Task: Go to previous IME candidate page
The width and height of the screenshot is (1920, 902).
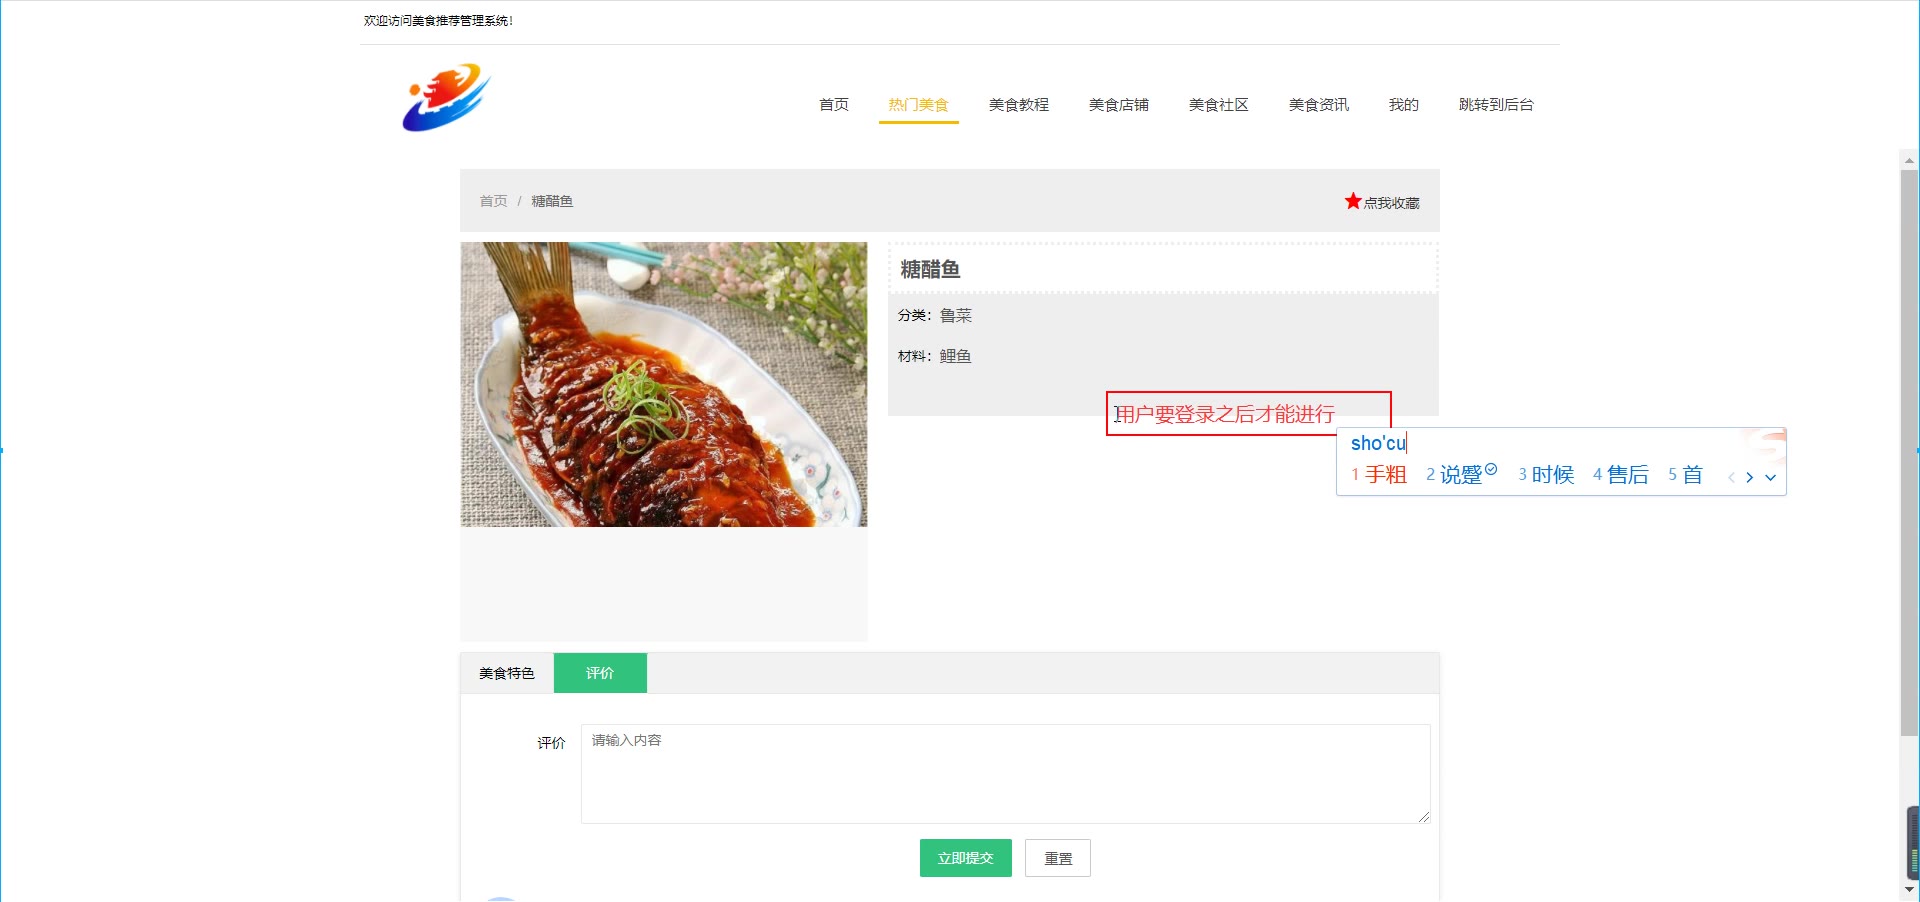Action: (1731, 477)
